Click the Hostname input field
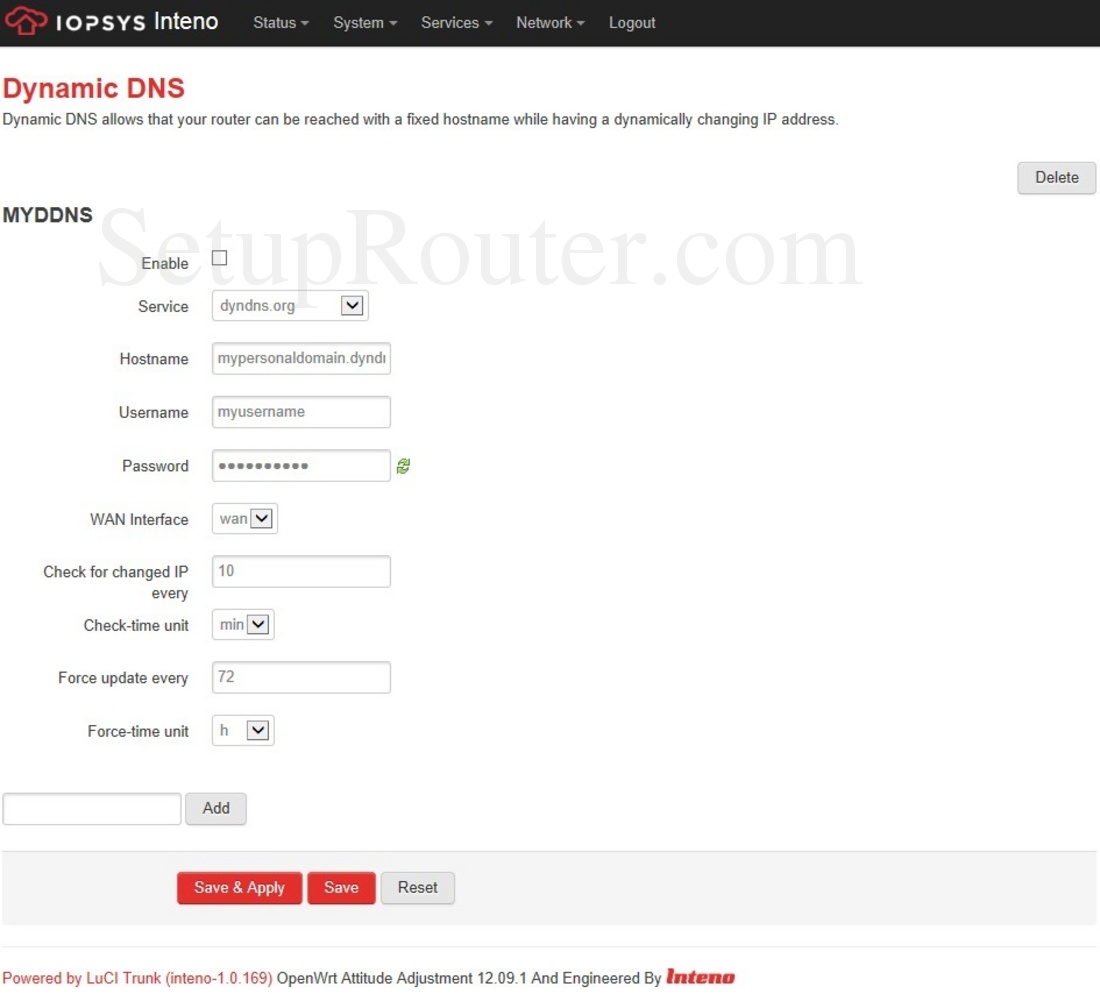The width and height of the screenshot is (1100, 994). [x=301, y=359]
